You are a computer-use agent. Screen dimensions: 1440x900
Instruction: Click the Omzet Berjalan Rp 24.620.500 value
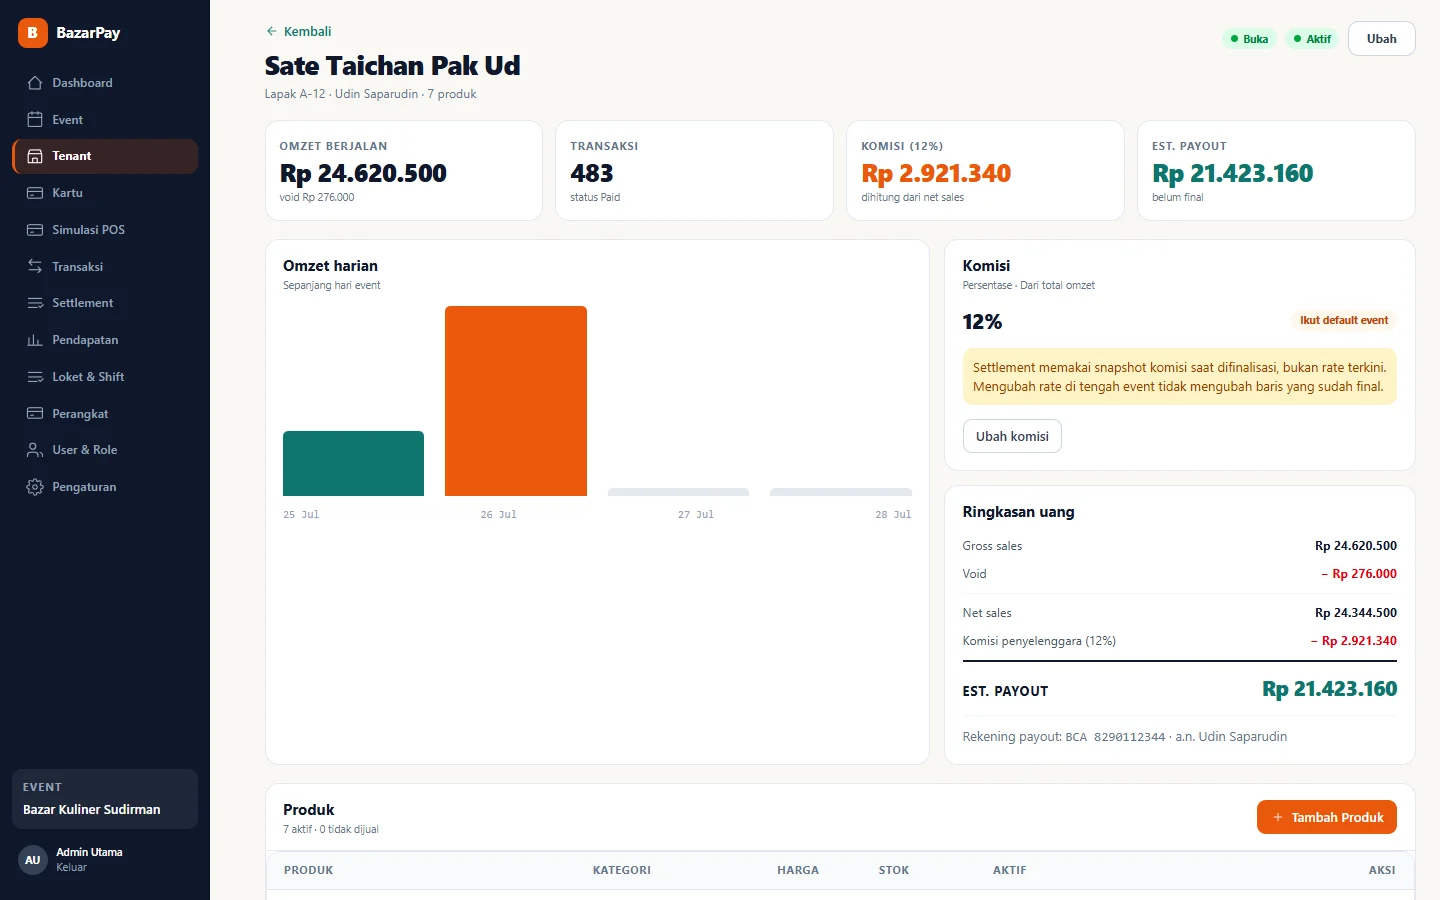(x=363, y=173)
